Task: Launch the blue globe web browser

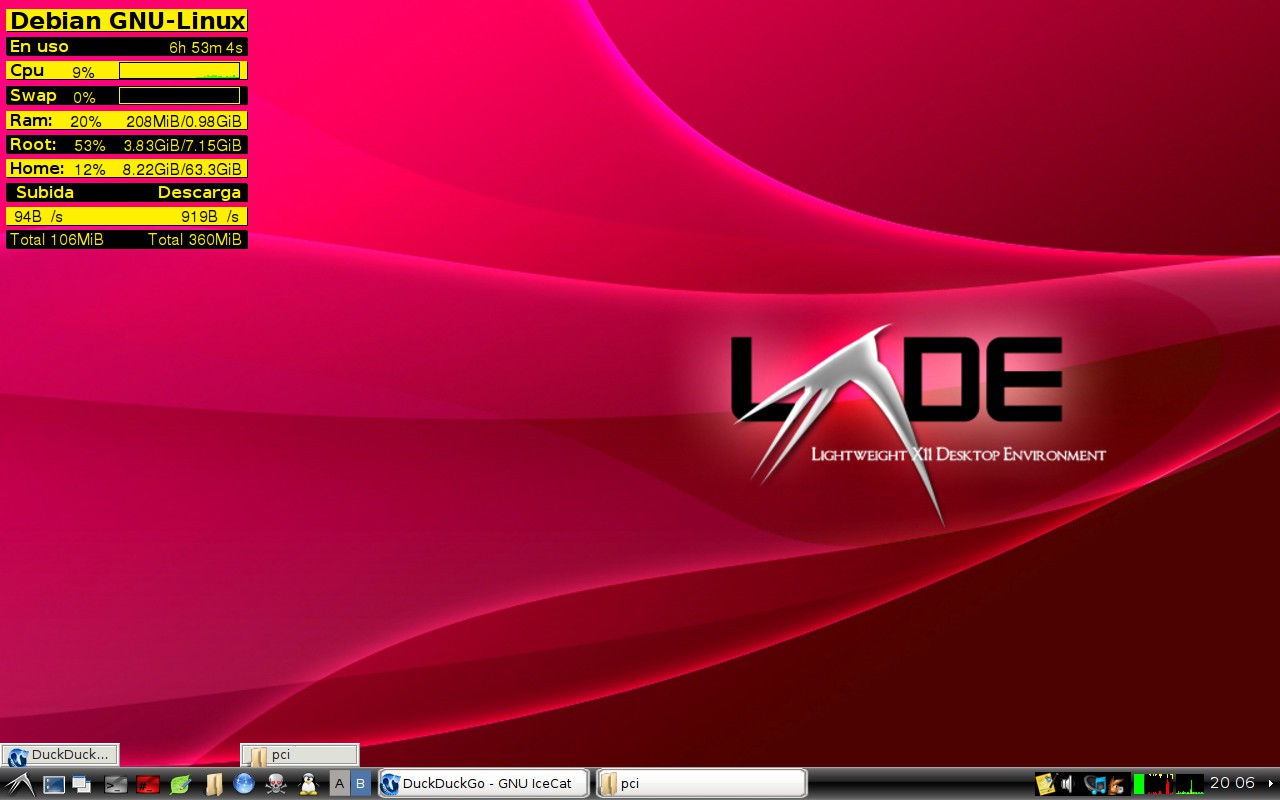Action: click(244, 784)
